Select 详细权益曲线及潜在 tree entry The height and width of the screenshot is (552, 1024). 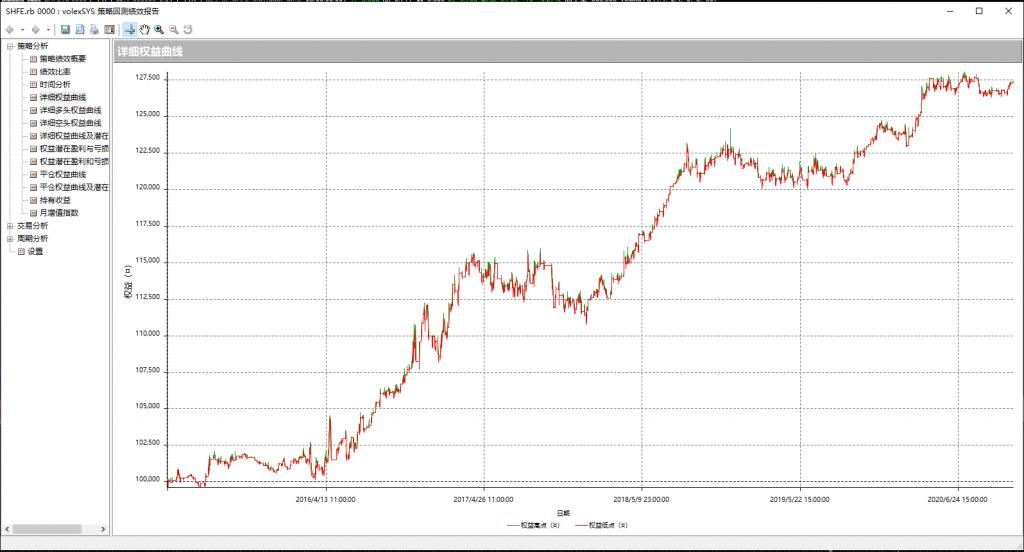point(74,136)
